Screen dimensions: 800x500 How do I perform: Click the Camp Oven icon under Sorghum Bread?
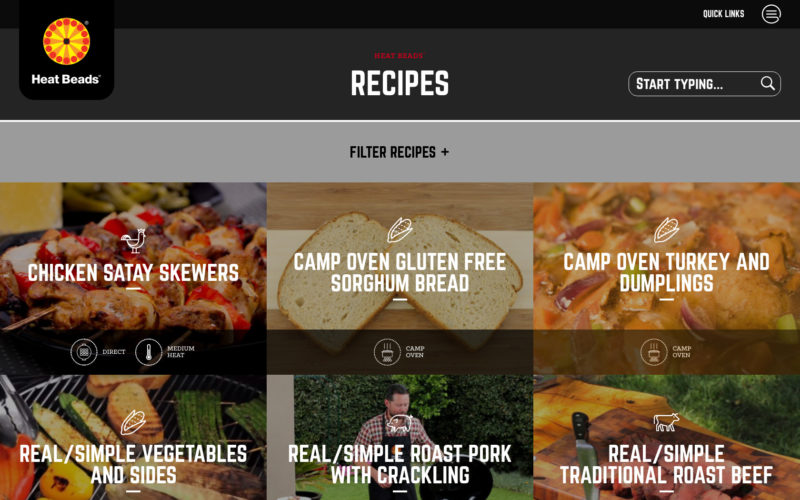point(387,352)
